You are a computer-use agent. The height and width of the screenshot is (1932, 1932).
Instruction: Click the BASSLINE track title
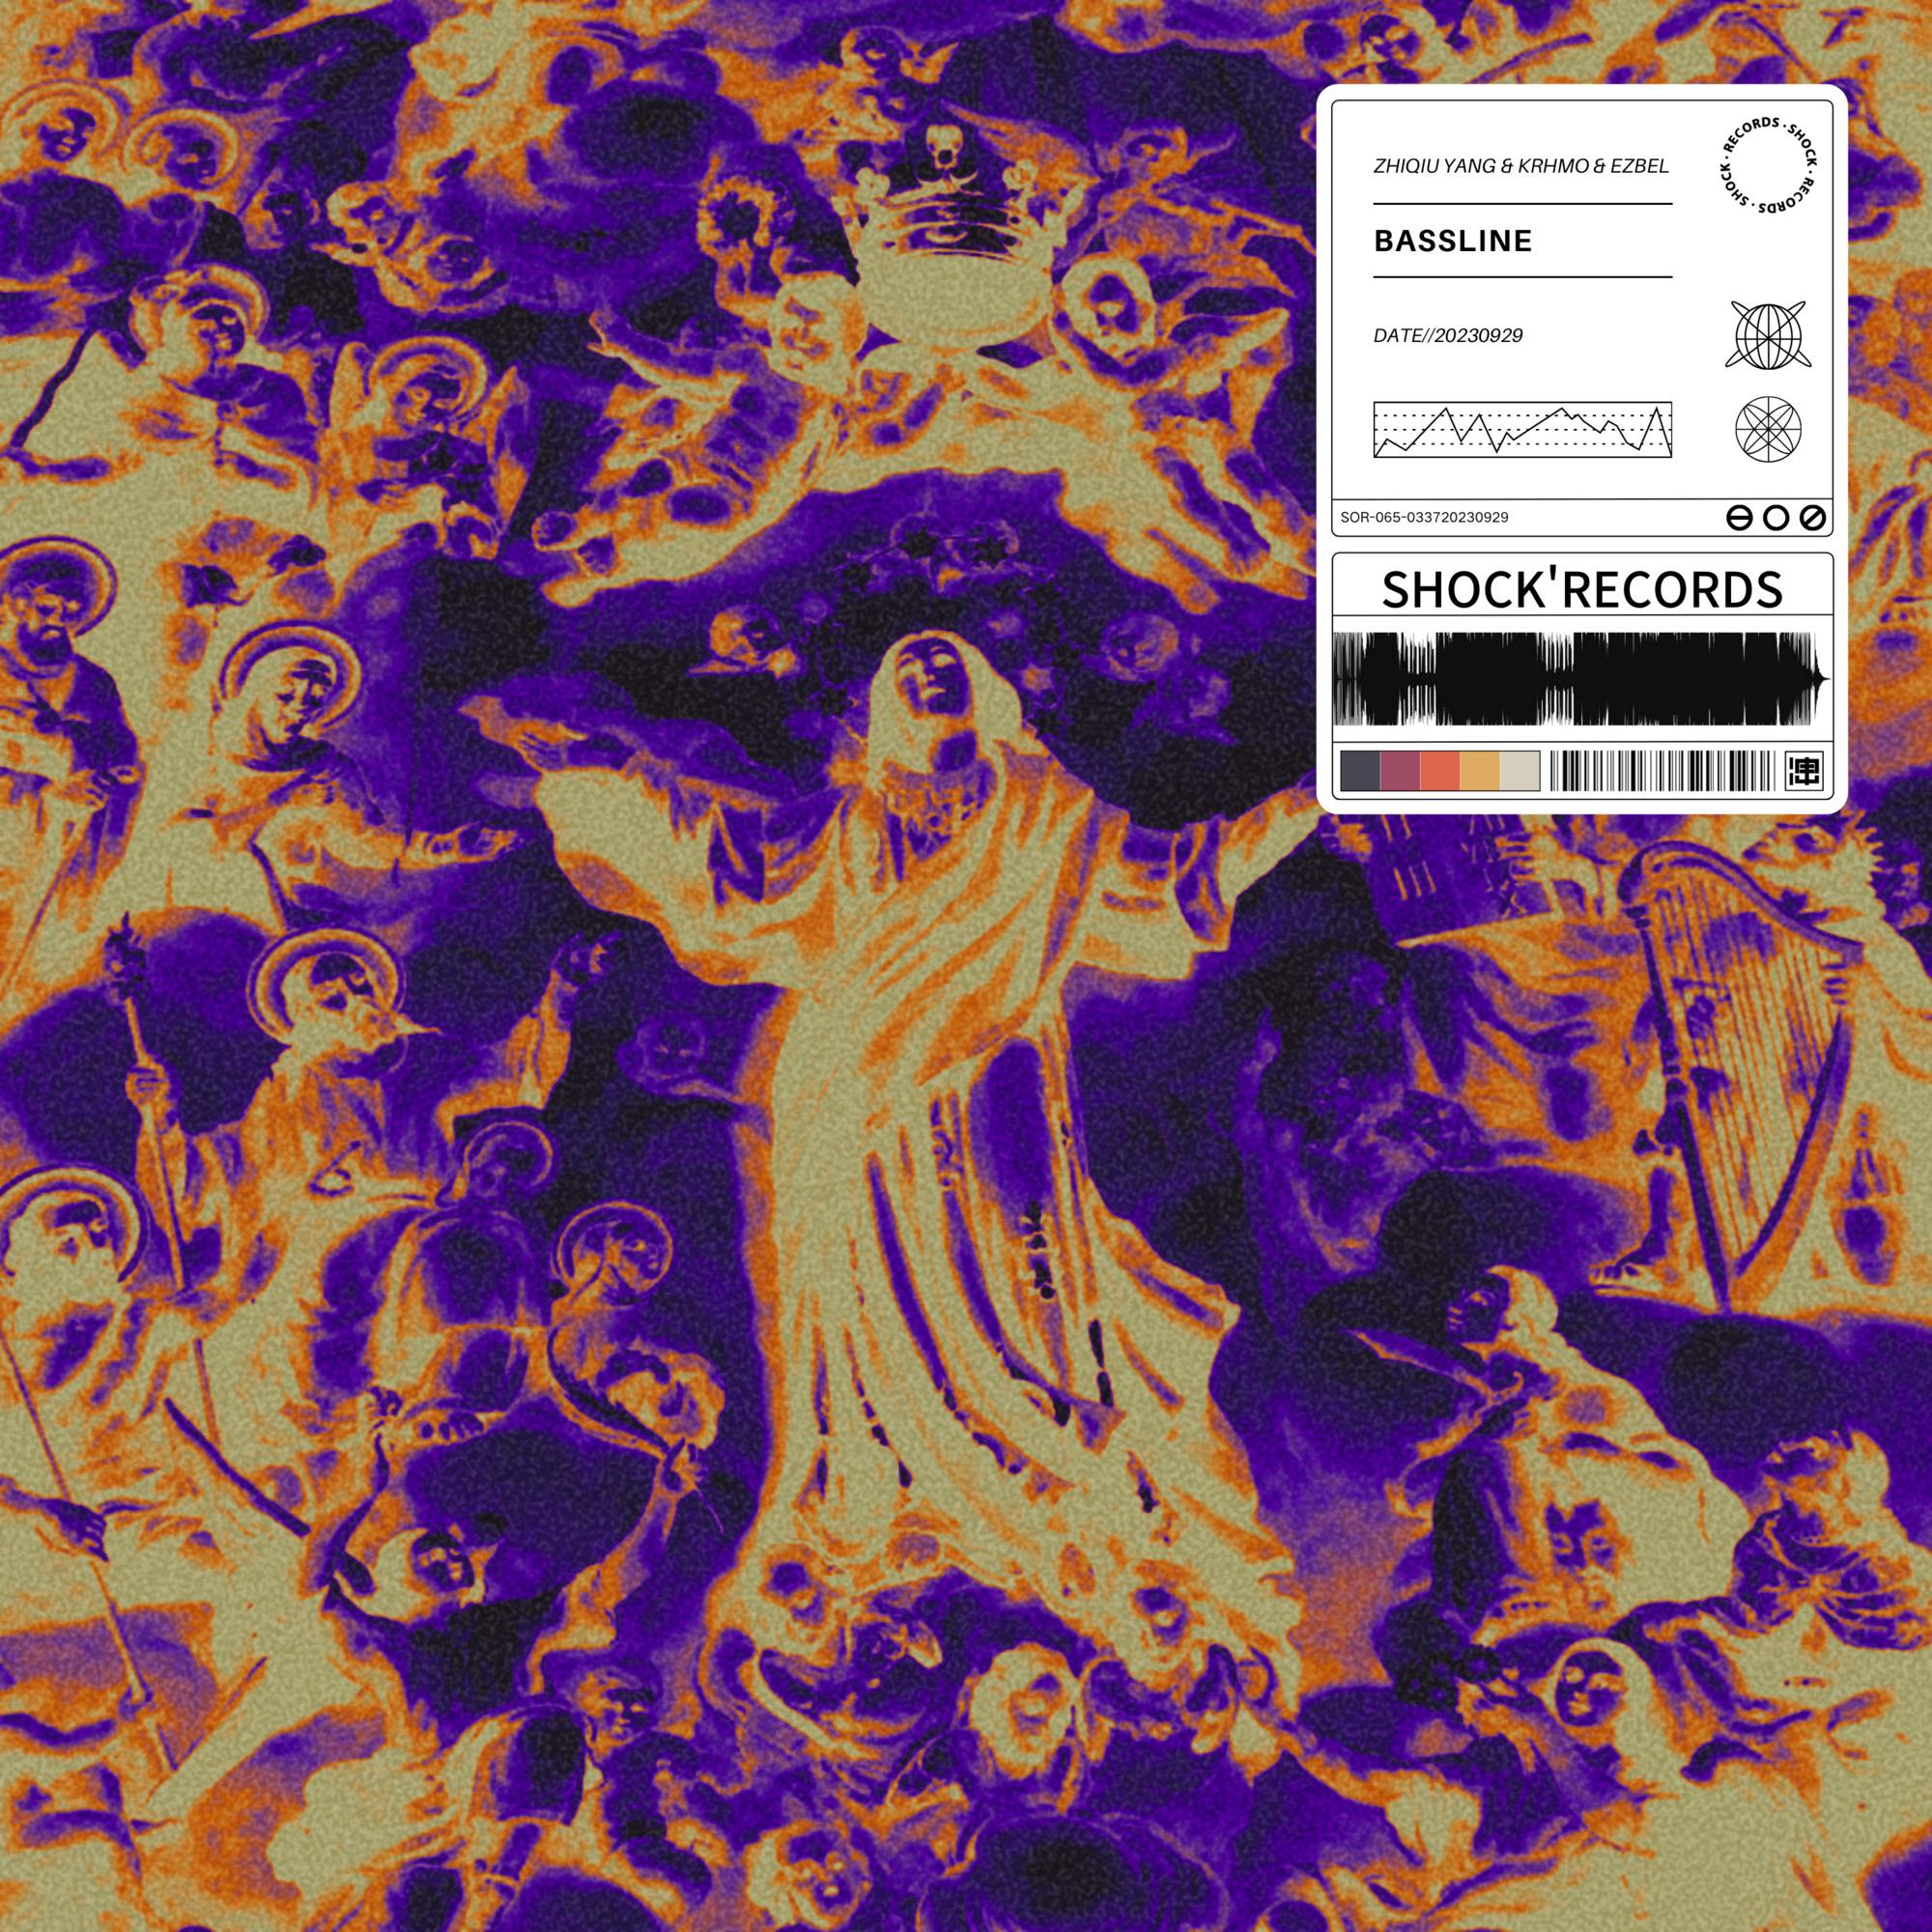1453,241
